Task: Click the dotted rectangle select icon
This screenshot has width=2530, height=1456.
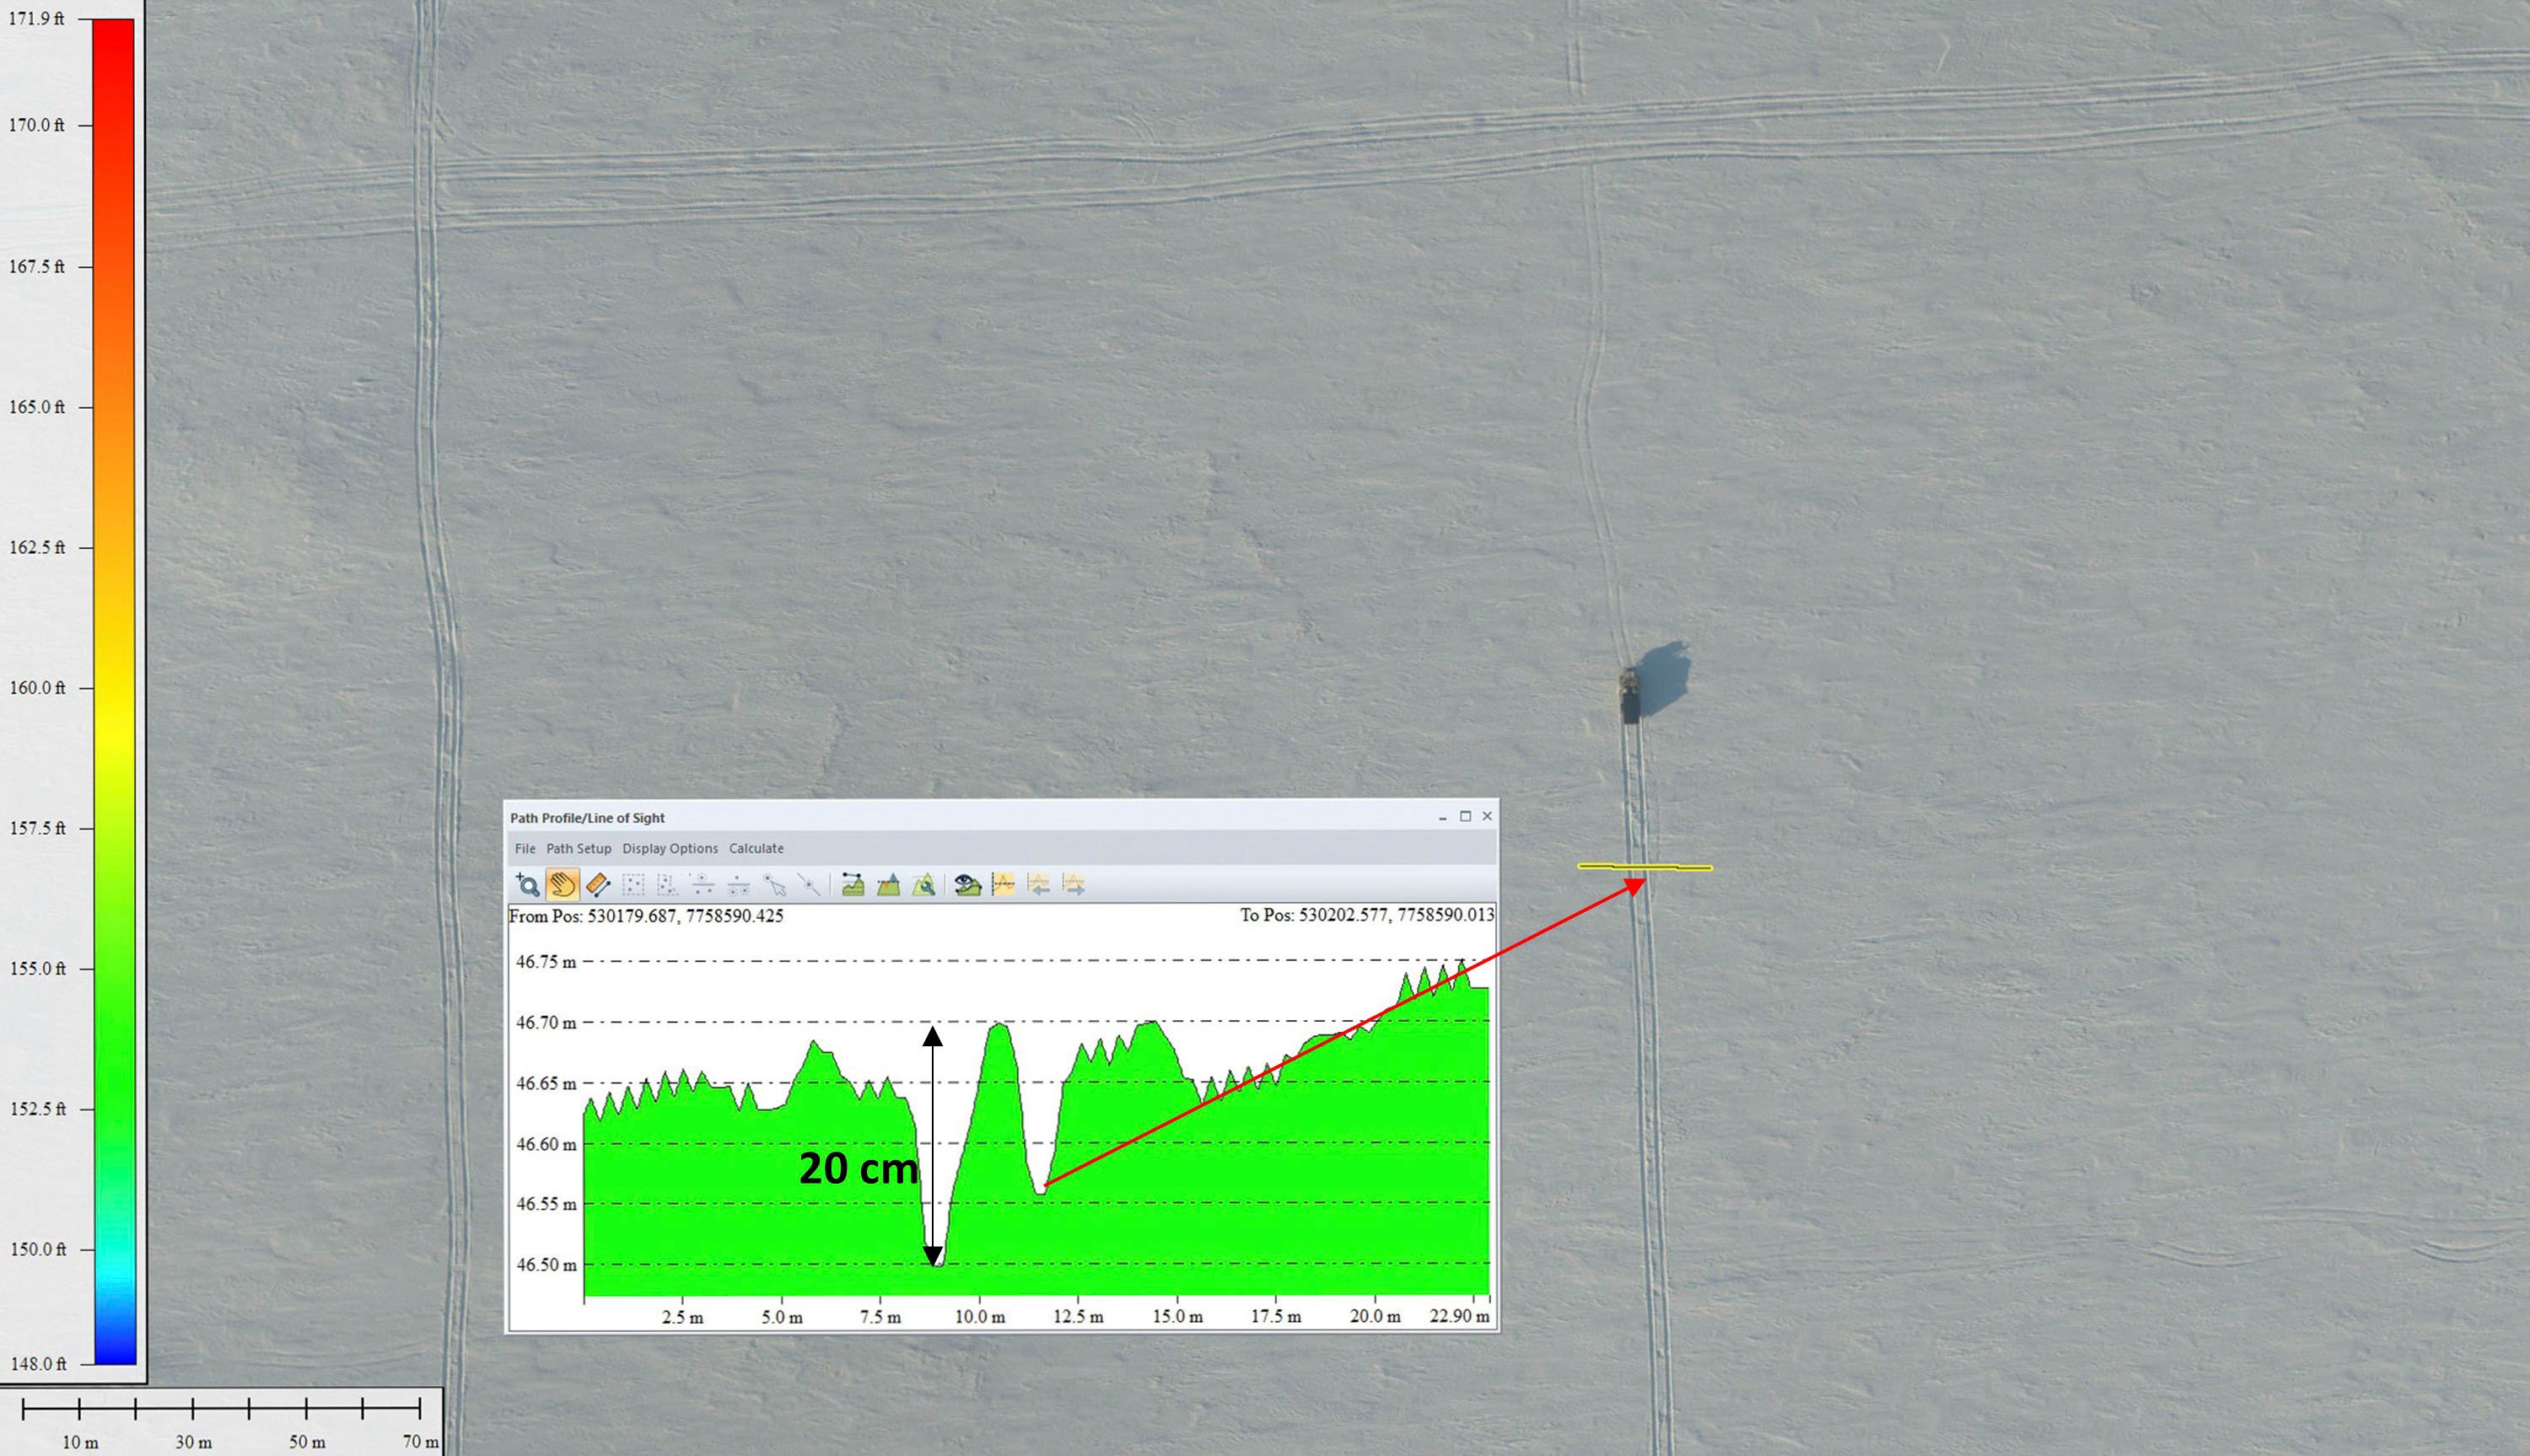Action: [x=633, y=884]
